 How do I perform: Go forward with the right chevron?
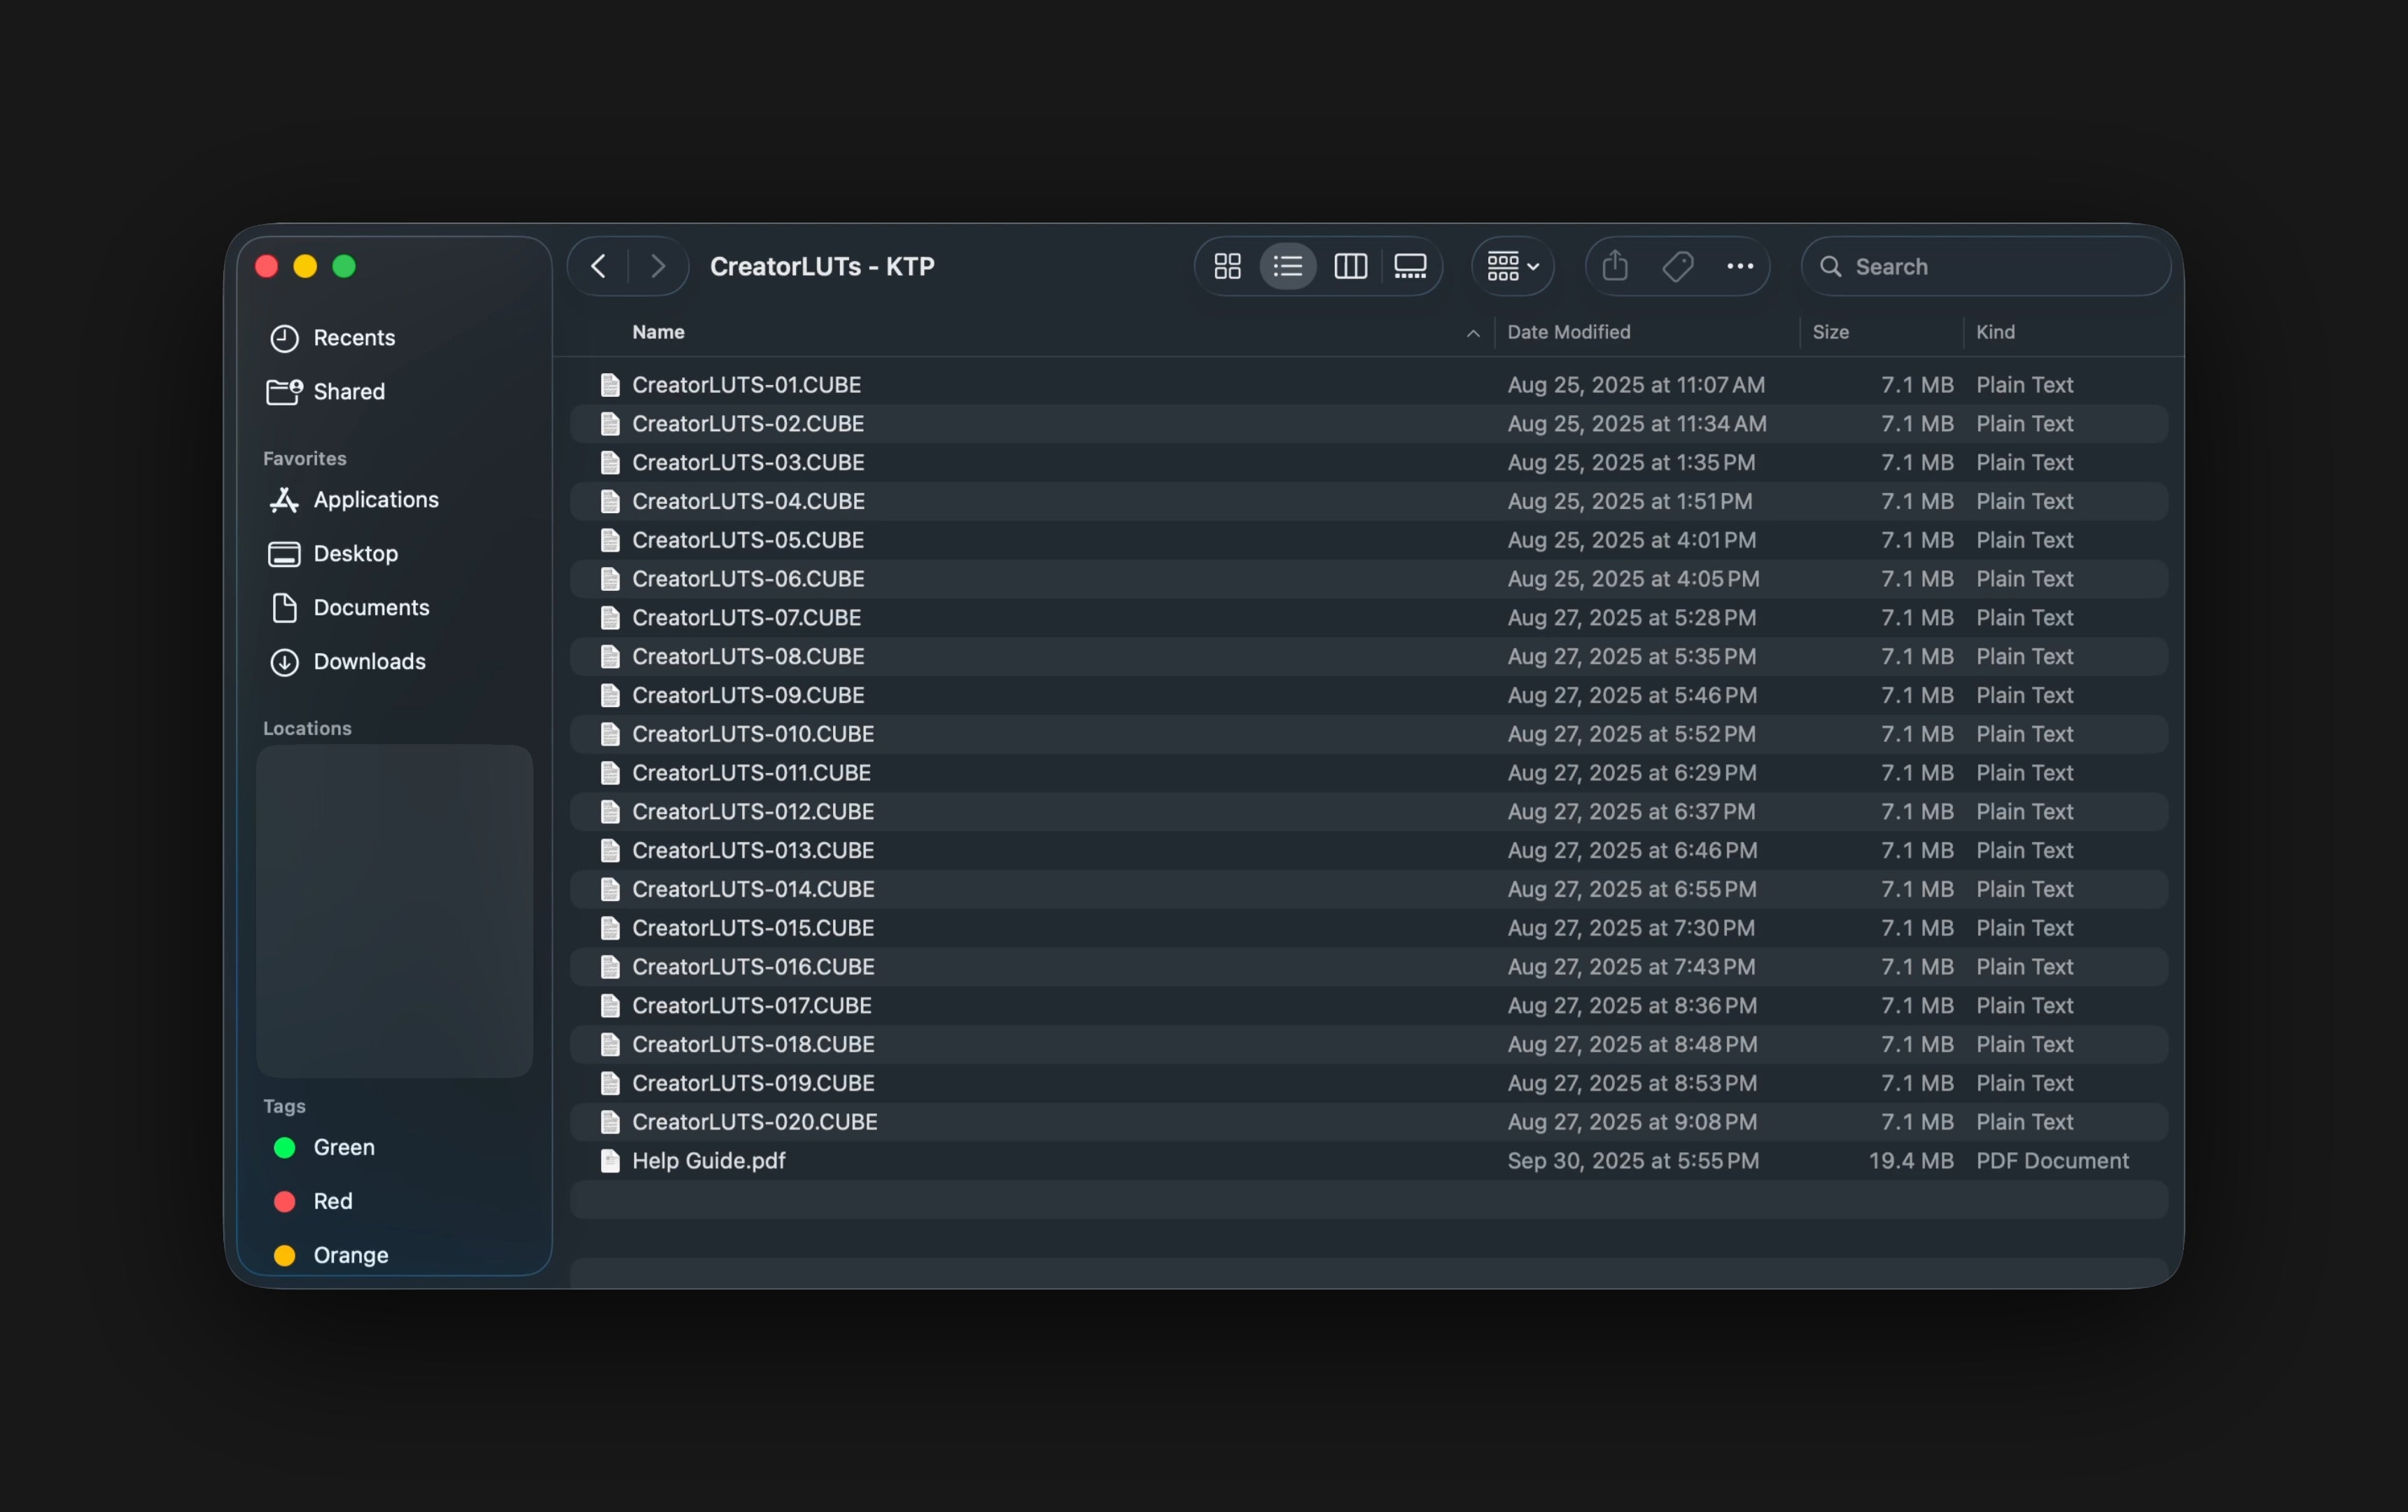(657, 266)
